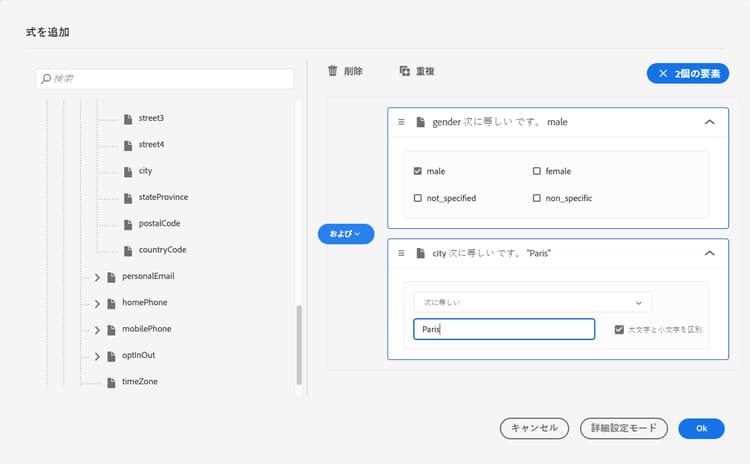Click the 詳細設定モード button
750x464 pixels.
[624, 428]
